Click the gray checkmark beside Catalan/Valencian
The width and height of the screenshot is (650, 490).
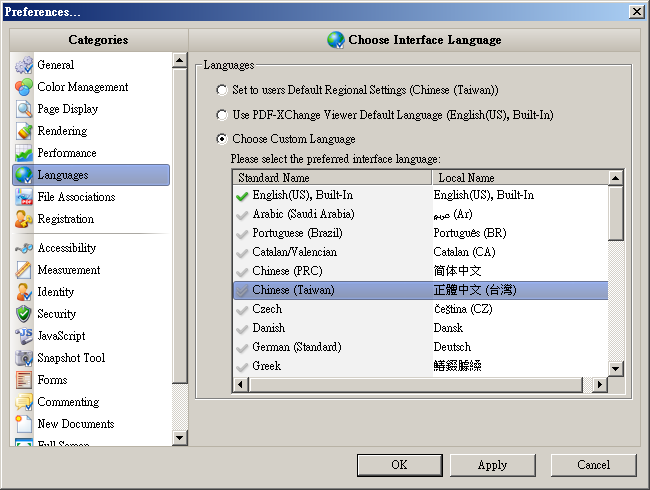pos(242,253)
